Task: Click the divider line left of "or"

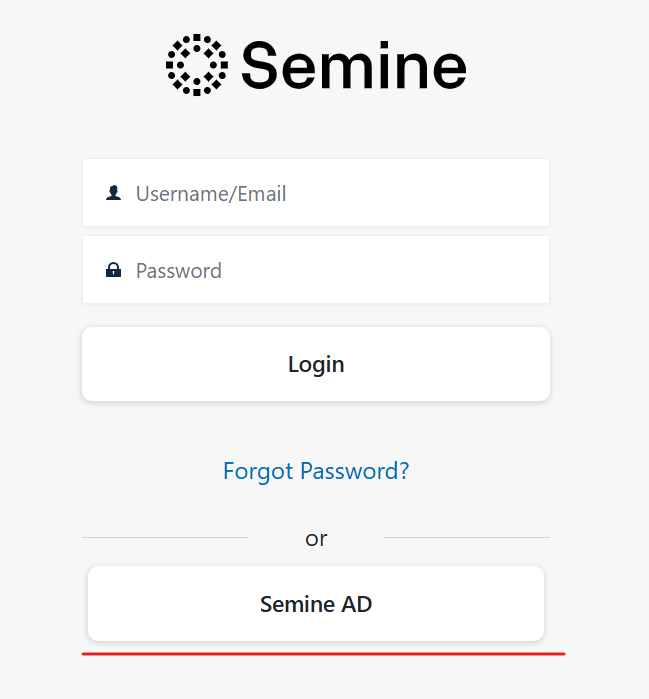Action: pos(165,538)
